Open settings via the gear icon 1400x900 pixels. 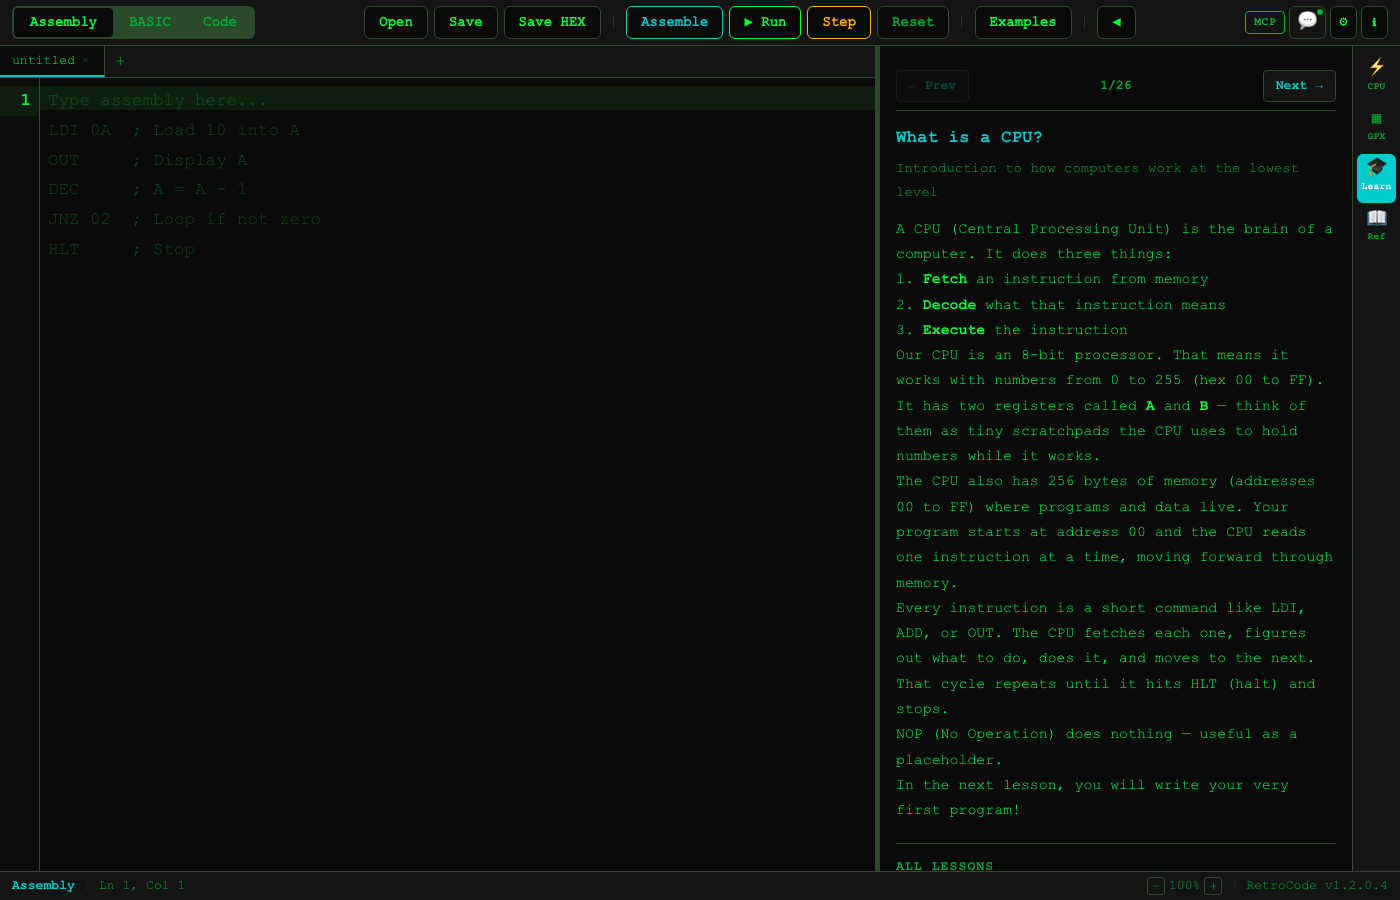coord(1343,22)
